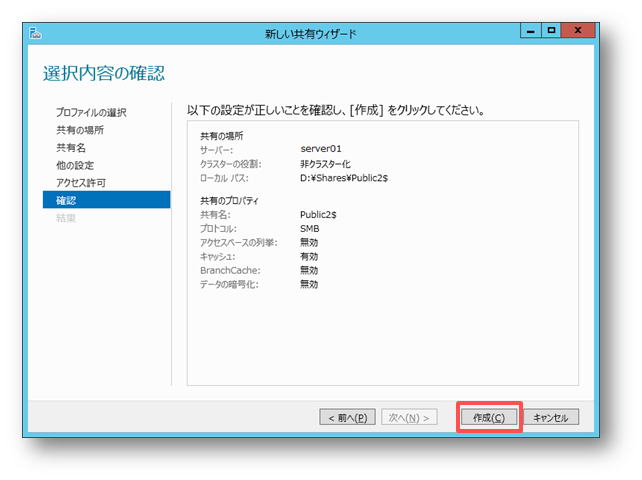Click the 共有の場所 section heading in the summary
642x480 pixels.
(222, 136)
